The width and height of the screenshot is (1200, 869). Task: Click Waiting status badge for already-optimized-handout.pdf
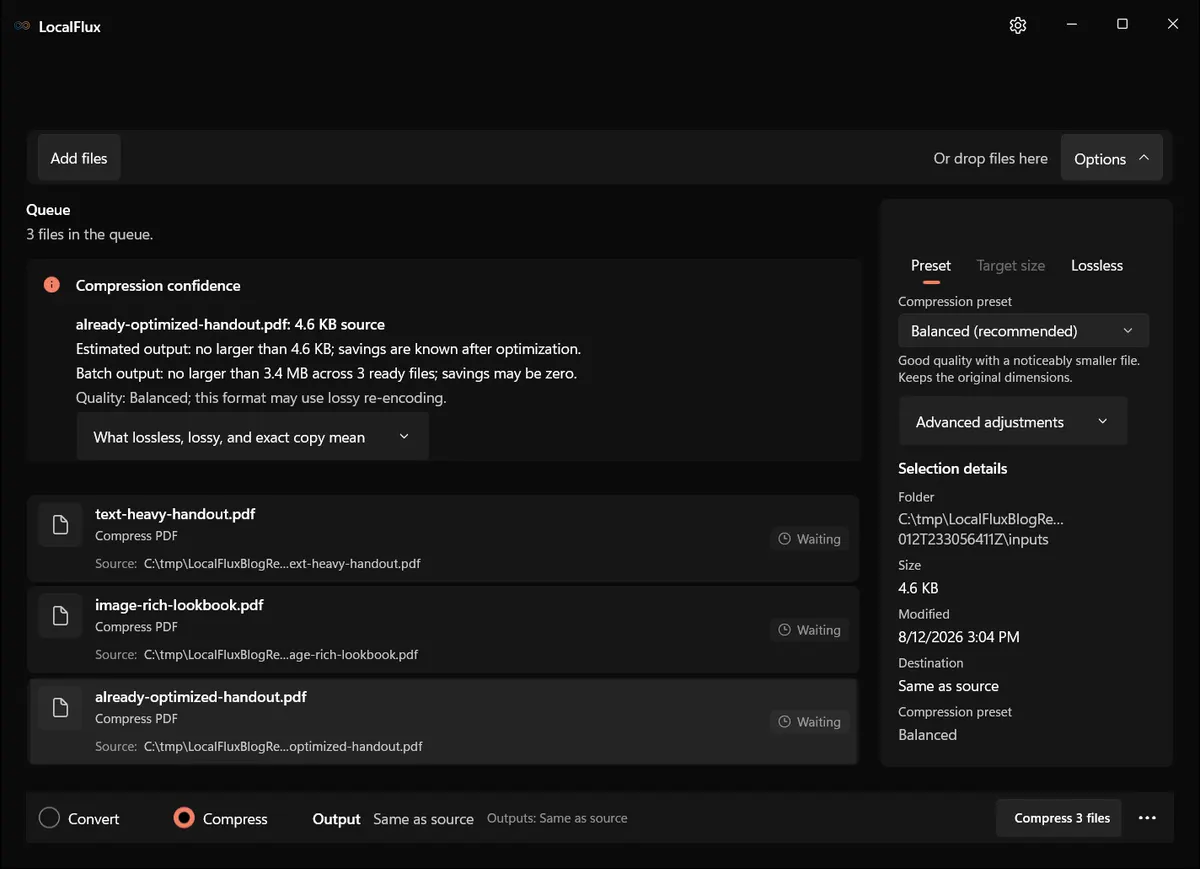(810, 722)
